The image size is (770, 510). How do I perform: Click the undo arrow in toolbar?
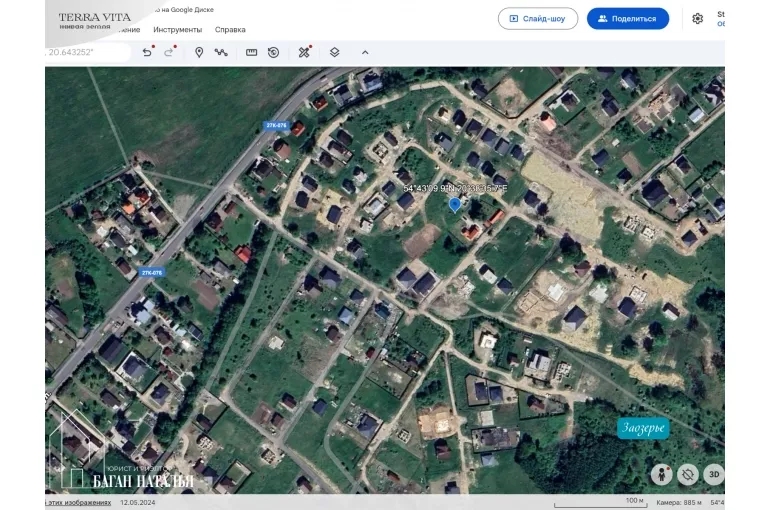(147, 52)
